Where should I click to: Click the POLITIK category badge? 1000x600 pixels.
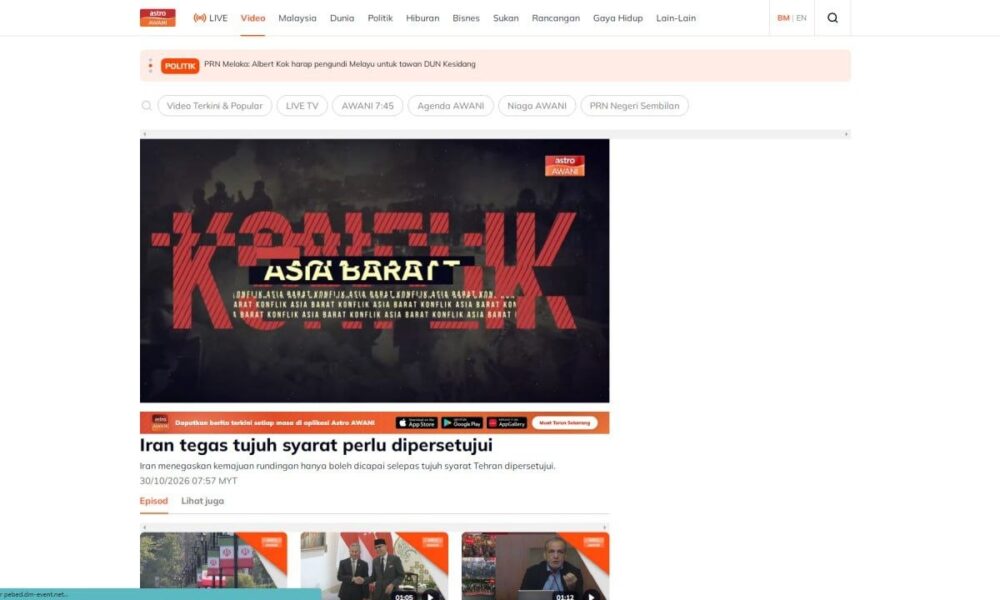click(180, 66)
